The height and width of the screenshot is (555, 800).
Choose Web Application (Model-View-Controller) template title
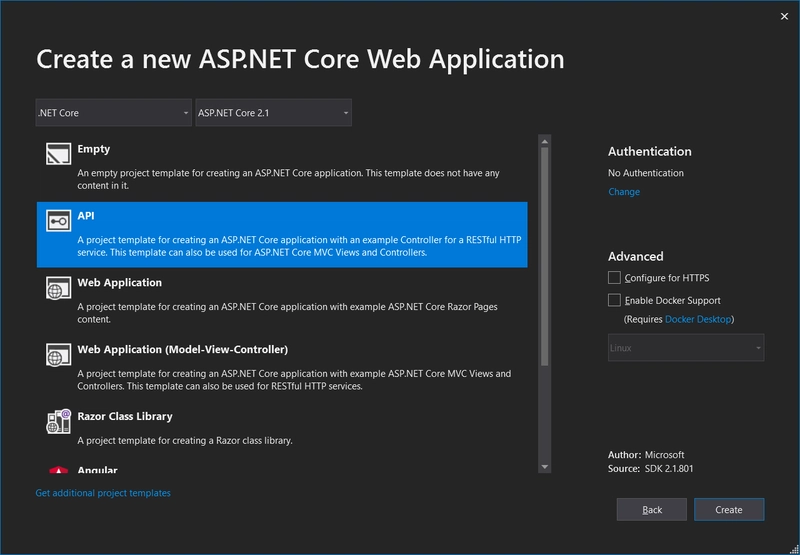click(x=183, y=349)
